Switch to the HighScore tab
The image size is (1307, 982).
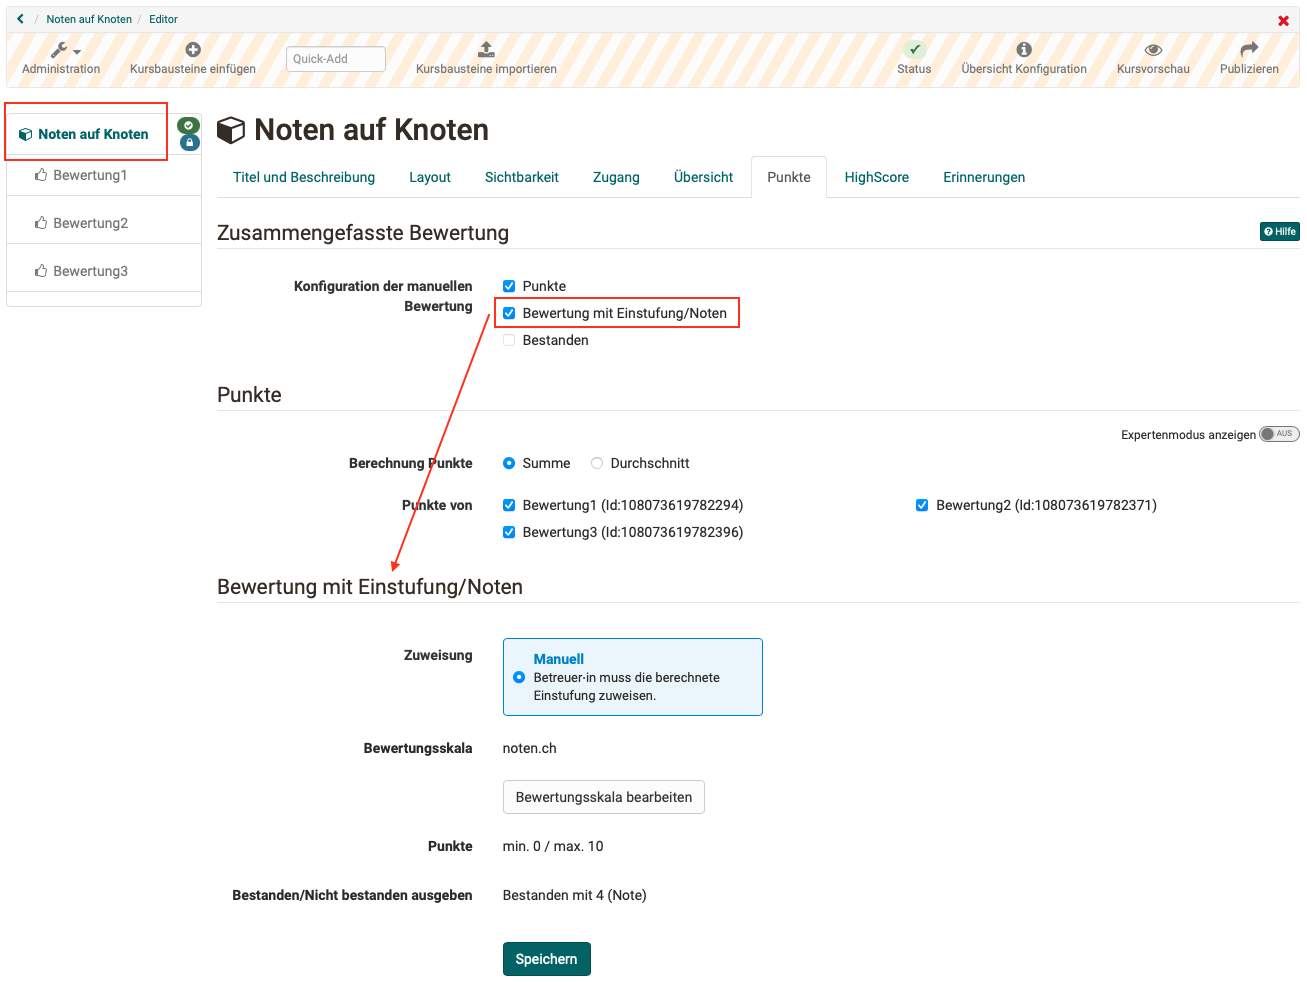tap(876, 177)
